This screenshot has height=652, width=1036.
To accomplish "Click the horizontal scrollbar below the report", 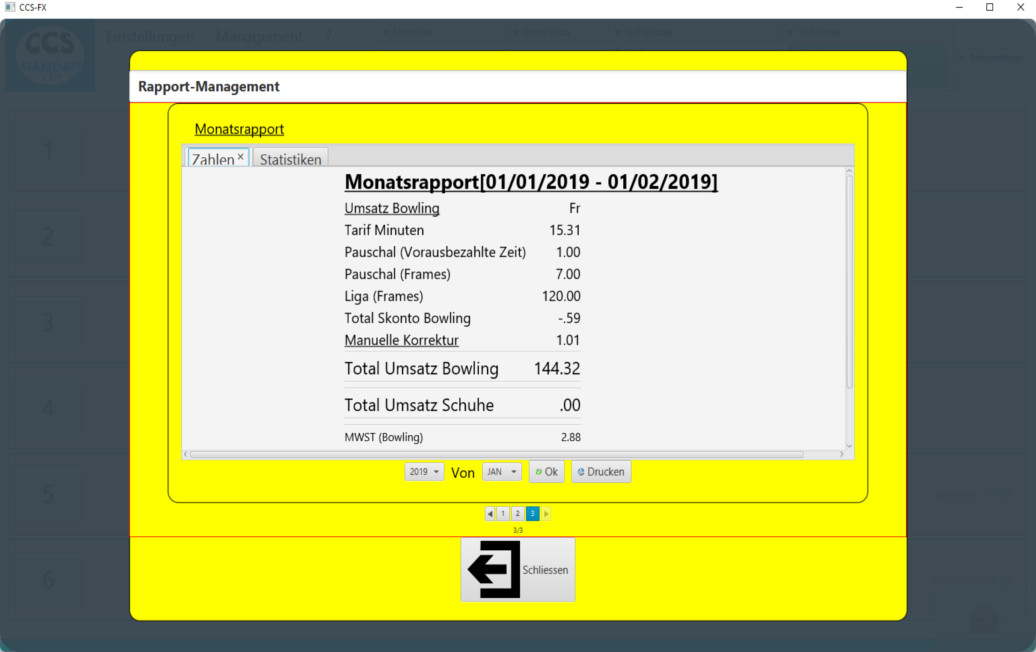I will (500, 454).
